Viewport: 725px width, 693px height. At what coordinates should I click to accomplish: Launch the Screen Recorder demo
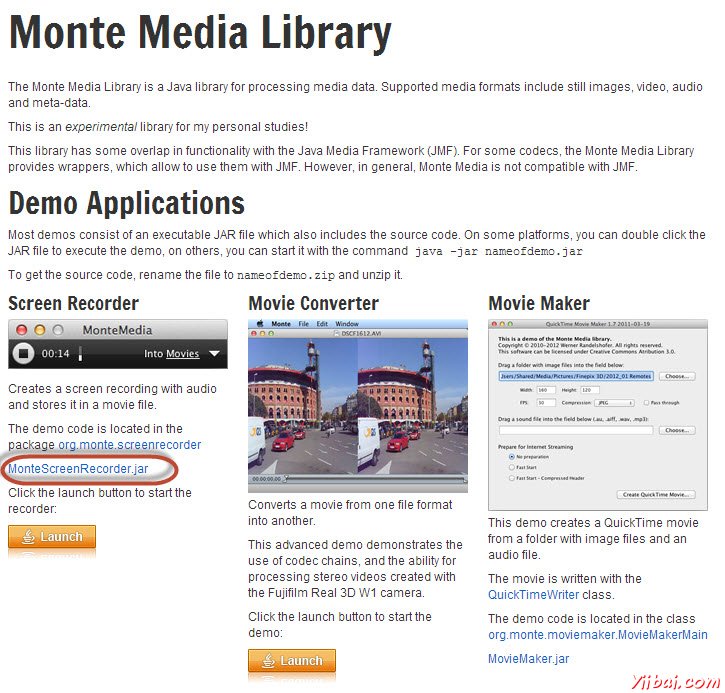[x=52, y=537]
